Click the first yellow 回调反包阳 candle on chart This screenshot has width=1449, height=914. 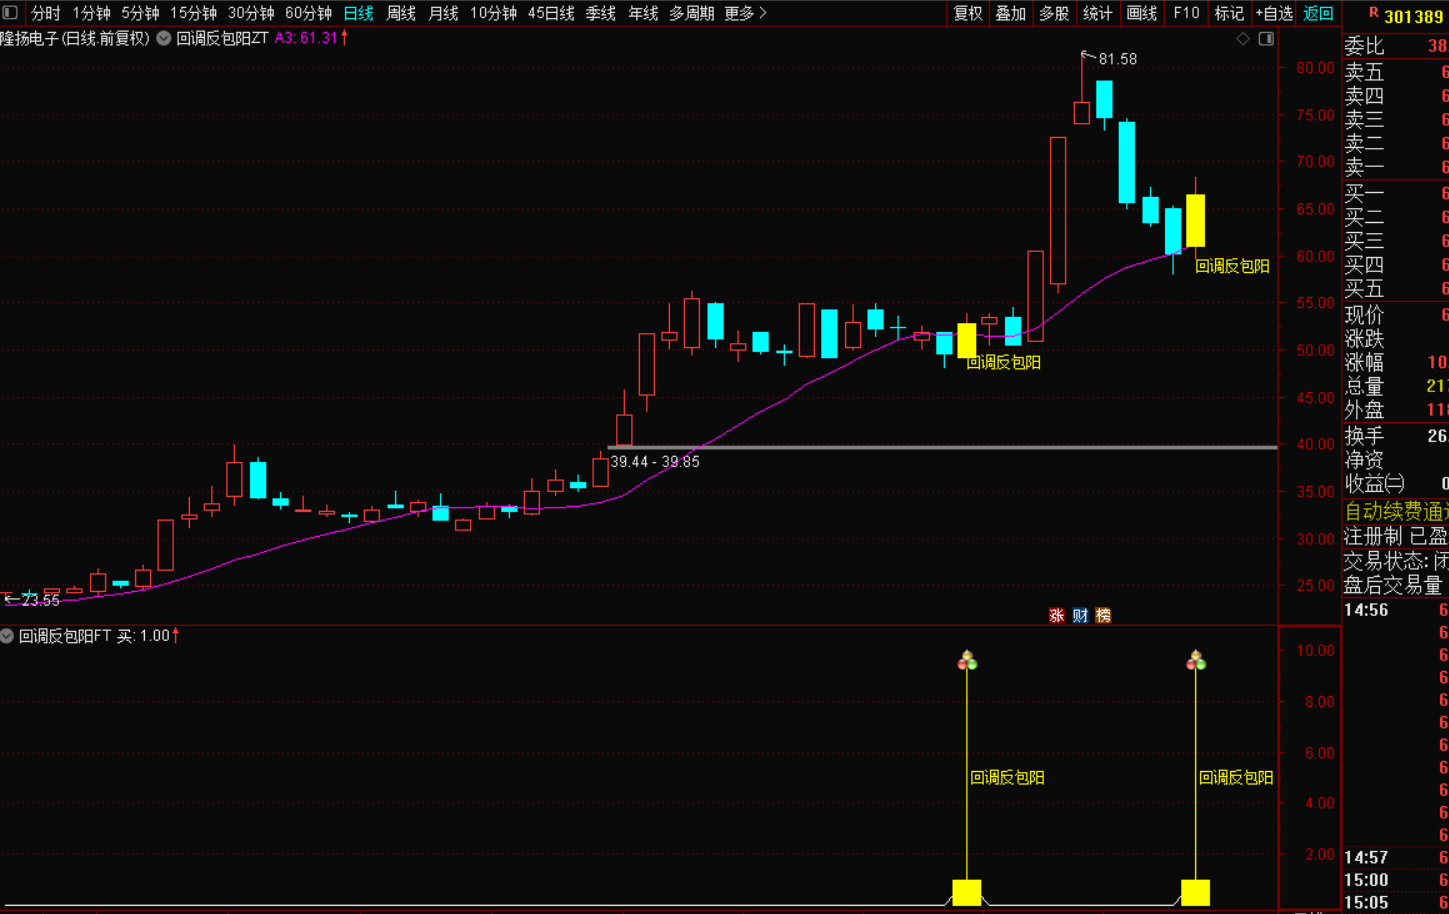(x=967, y=340)
